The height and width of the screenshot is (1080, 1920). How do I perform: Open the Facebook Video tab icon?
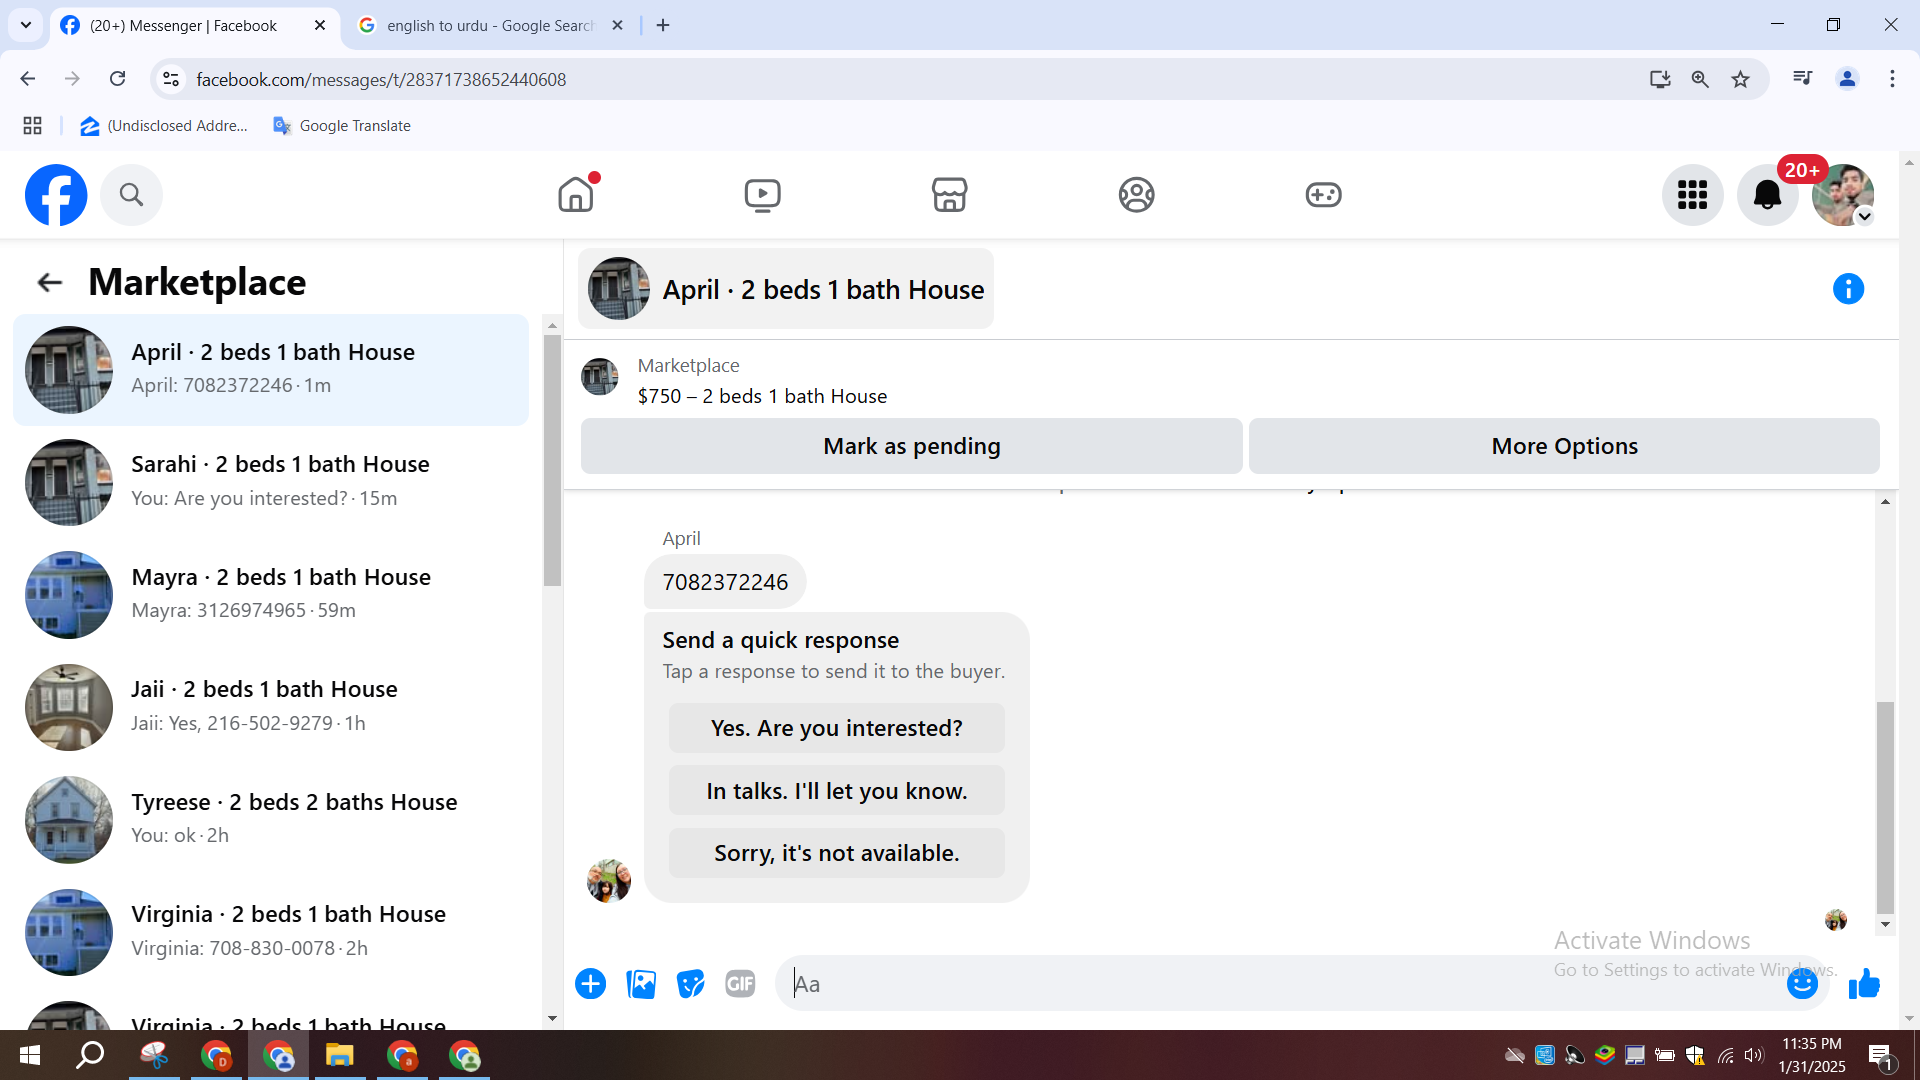(763, 195)
